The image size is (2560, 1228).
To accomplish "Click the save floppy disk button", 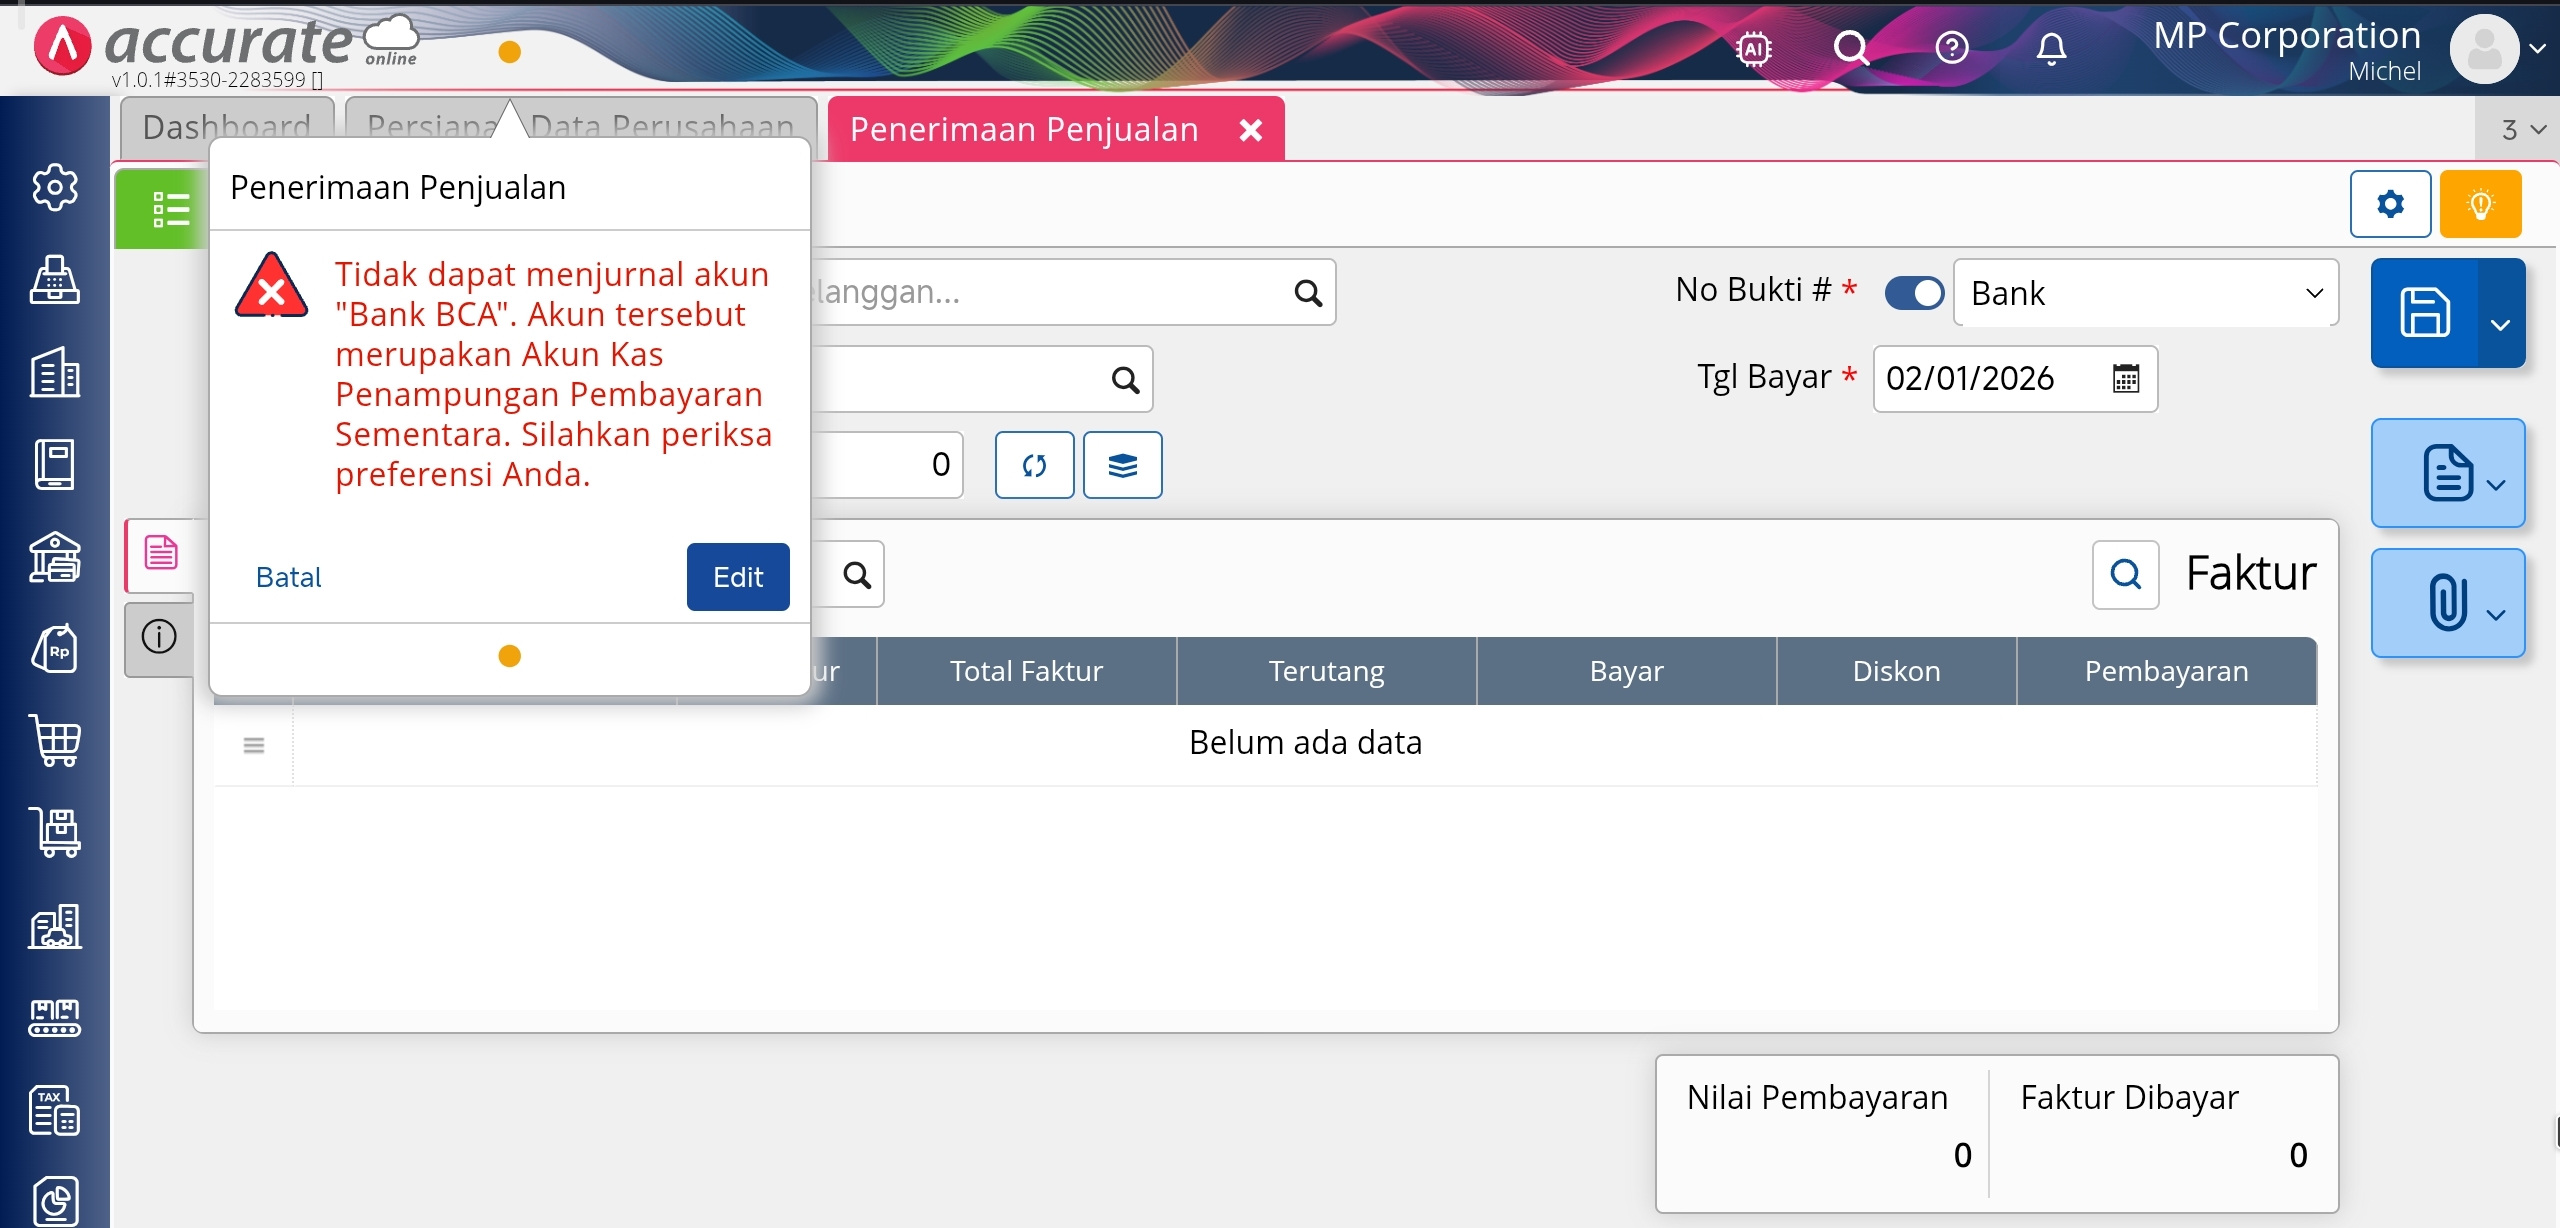I will coord(2425,313).
